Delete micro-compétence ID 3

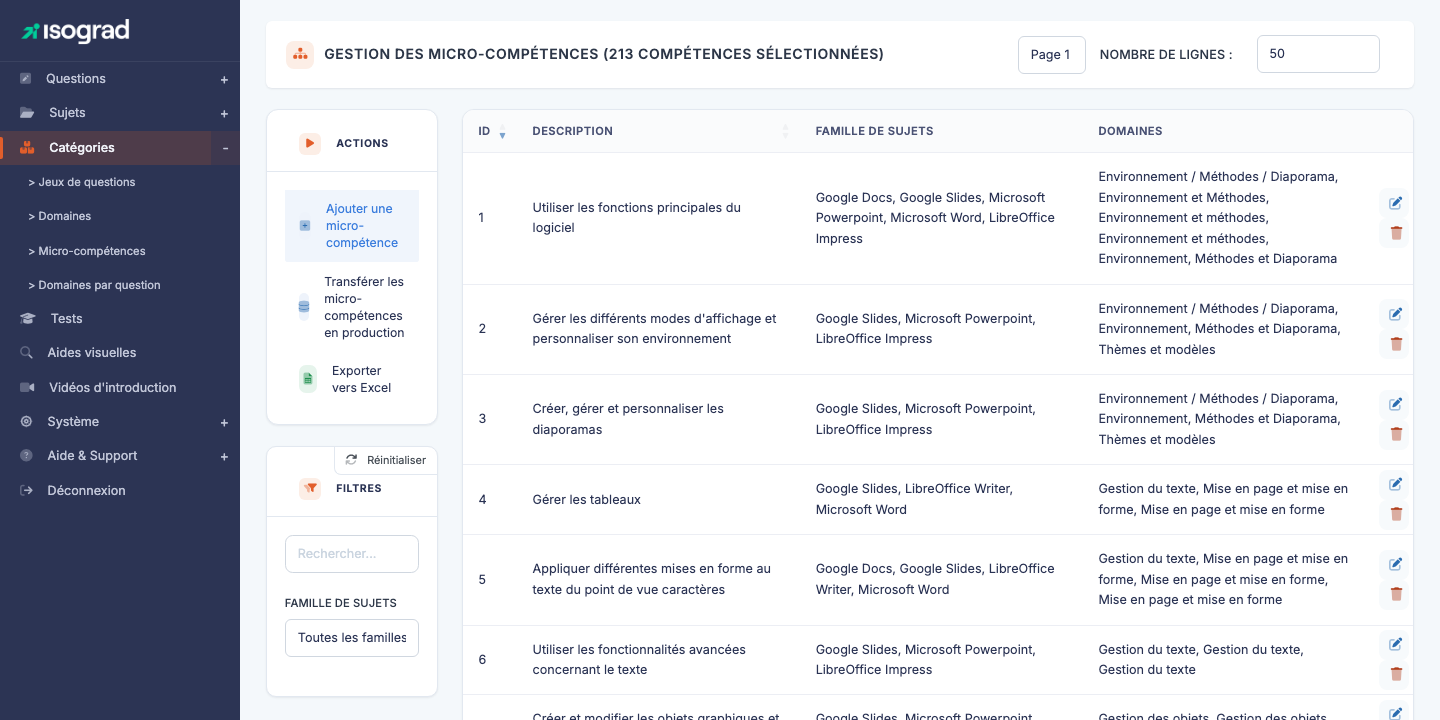coord(1396,434)
